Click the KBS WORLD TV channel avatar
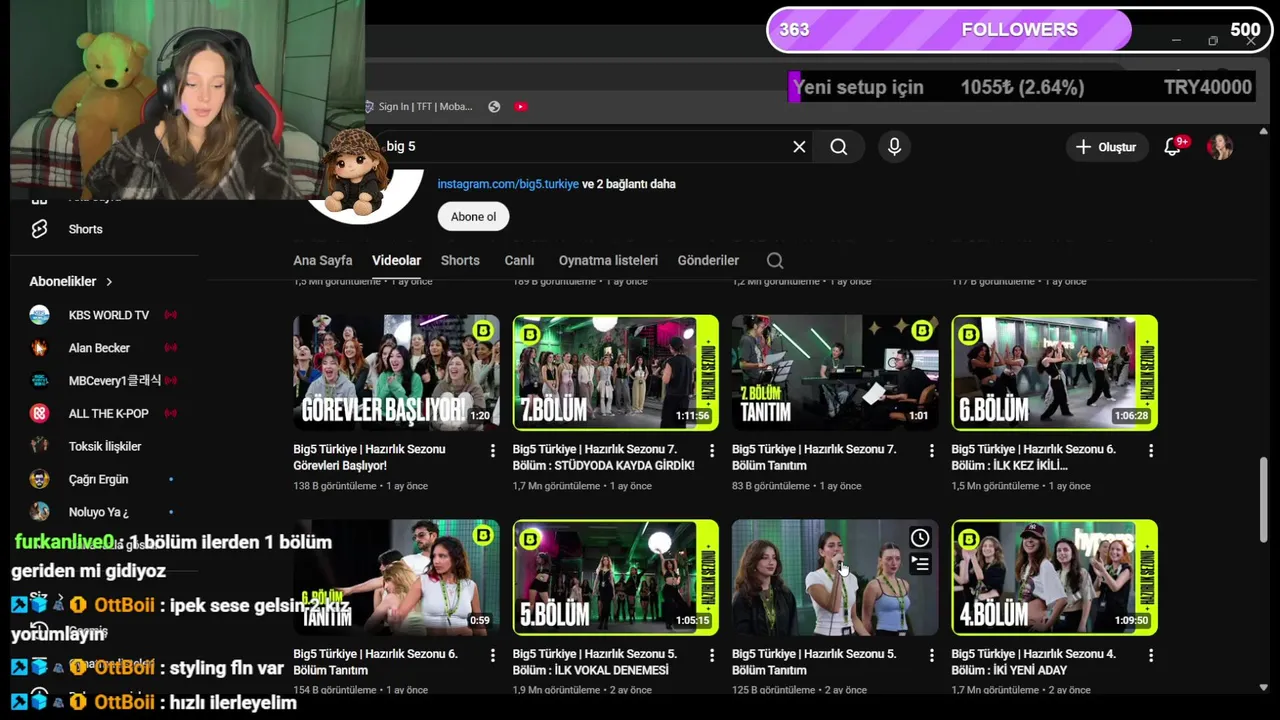This screenshot has height=720, width=1280. (39, 315)
